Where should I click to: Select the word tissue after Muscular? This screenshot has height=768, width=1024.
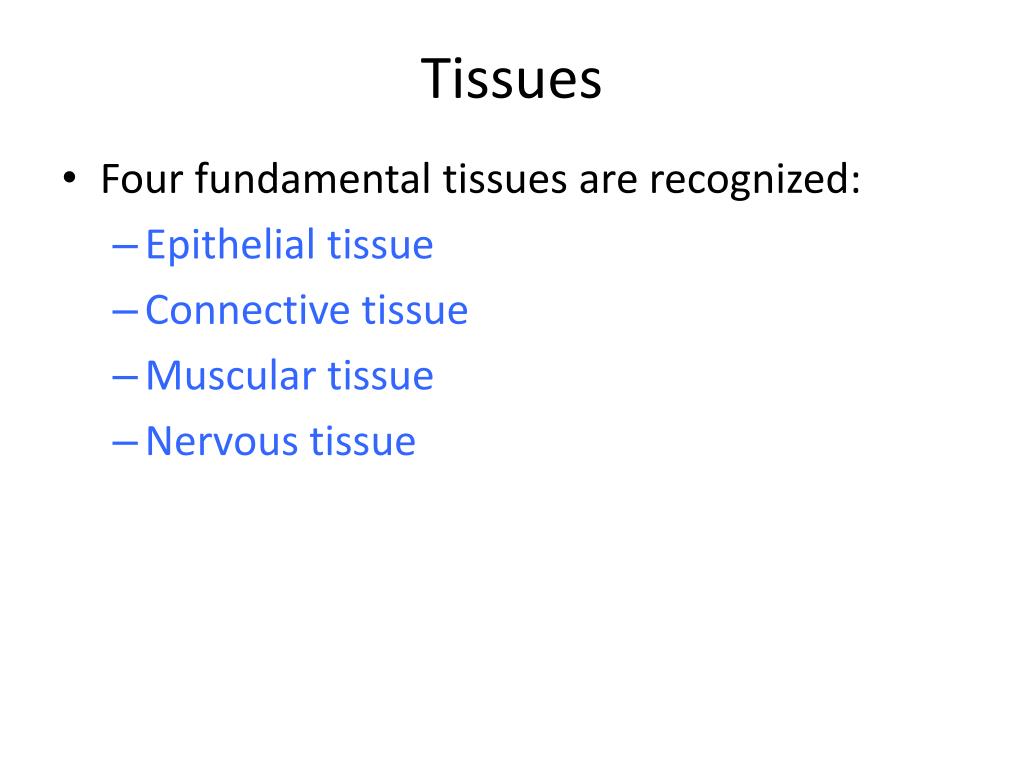coord(381,376)
